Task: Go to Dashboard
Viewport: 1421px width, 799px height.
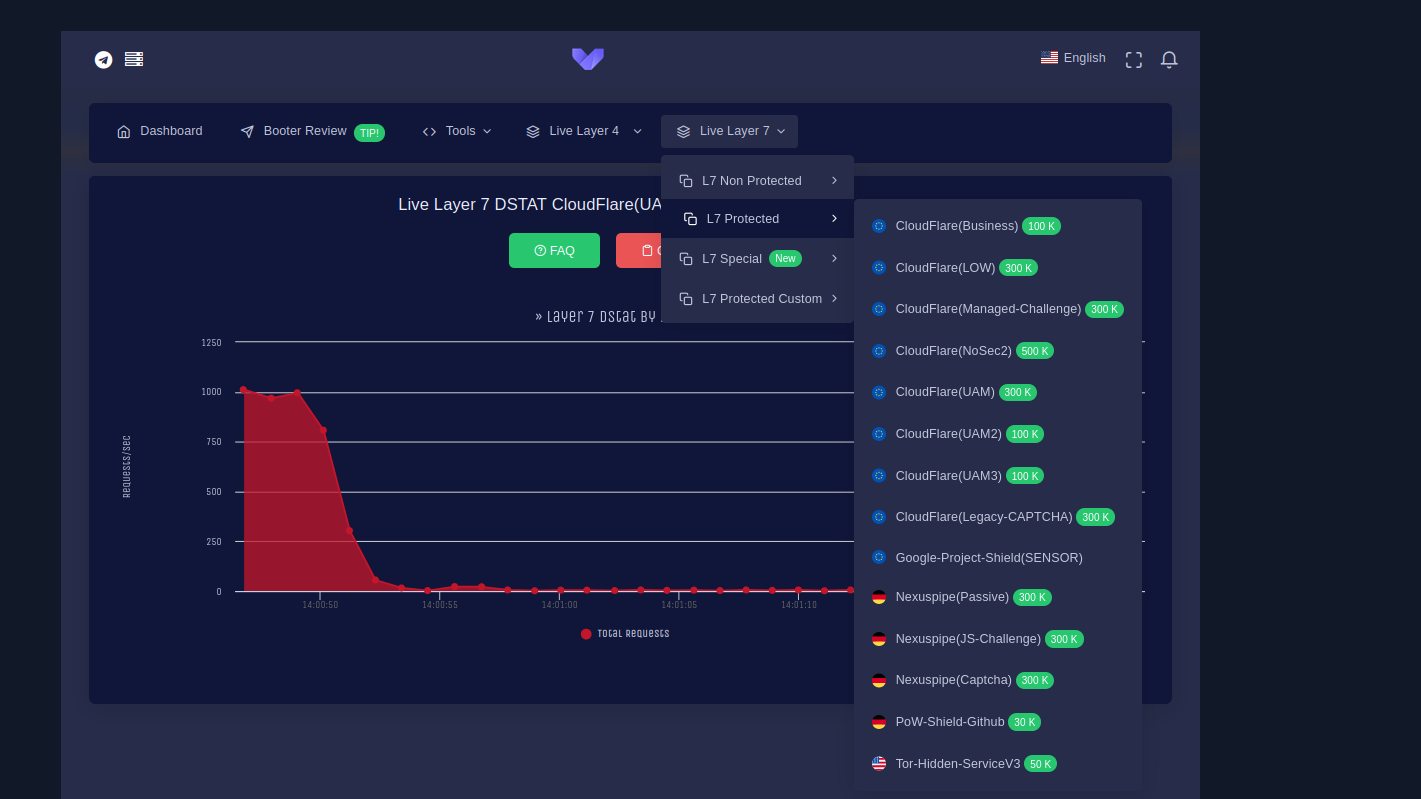Action: [x=160, y=131]
